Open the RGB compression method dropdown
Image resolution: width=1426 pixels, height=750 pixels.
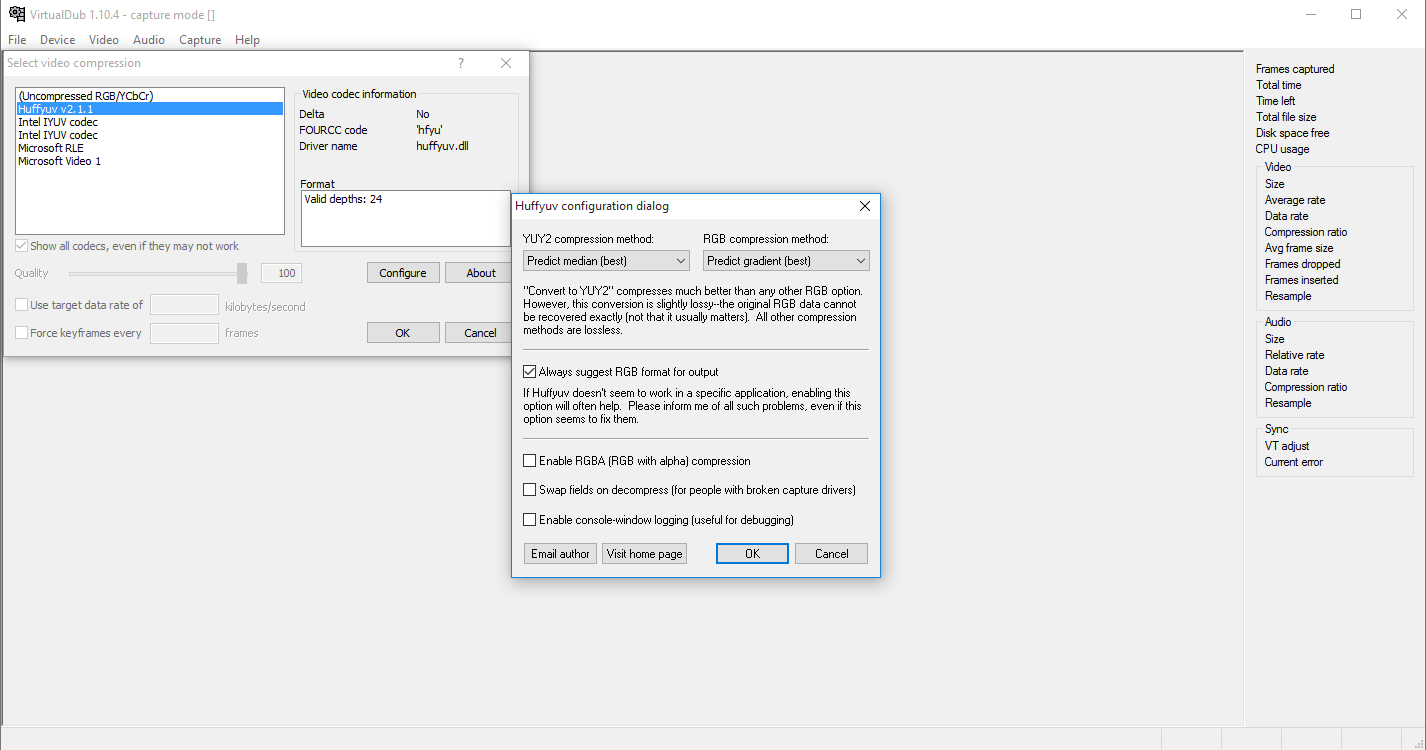(x=786, y=261)
